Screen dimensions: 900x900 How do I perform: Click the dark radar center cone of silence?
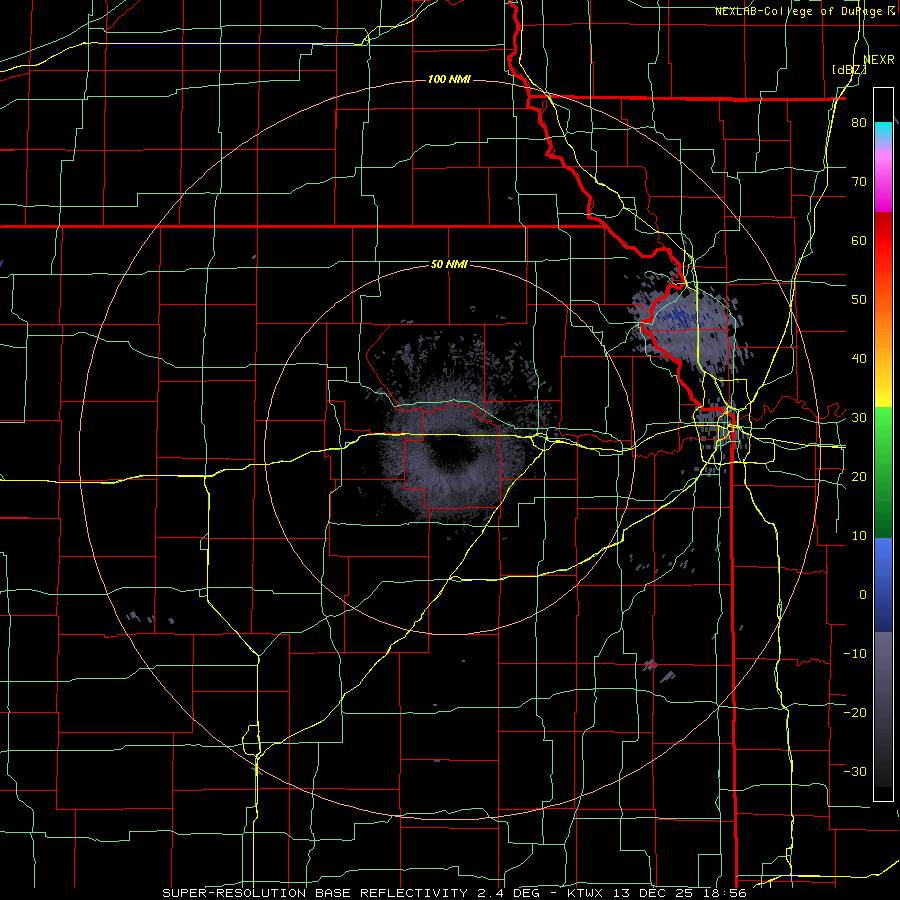pyautogui.click(x=451, y=449)
